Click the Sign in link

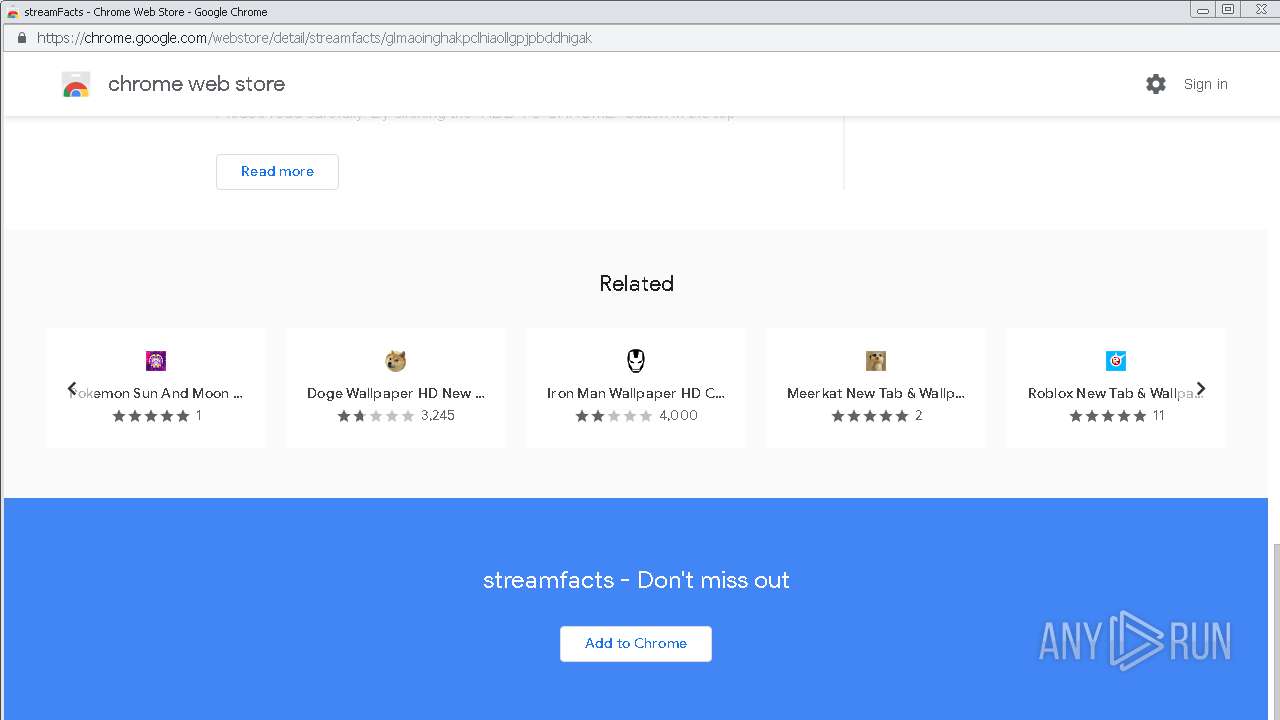point(1205,84)
